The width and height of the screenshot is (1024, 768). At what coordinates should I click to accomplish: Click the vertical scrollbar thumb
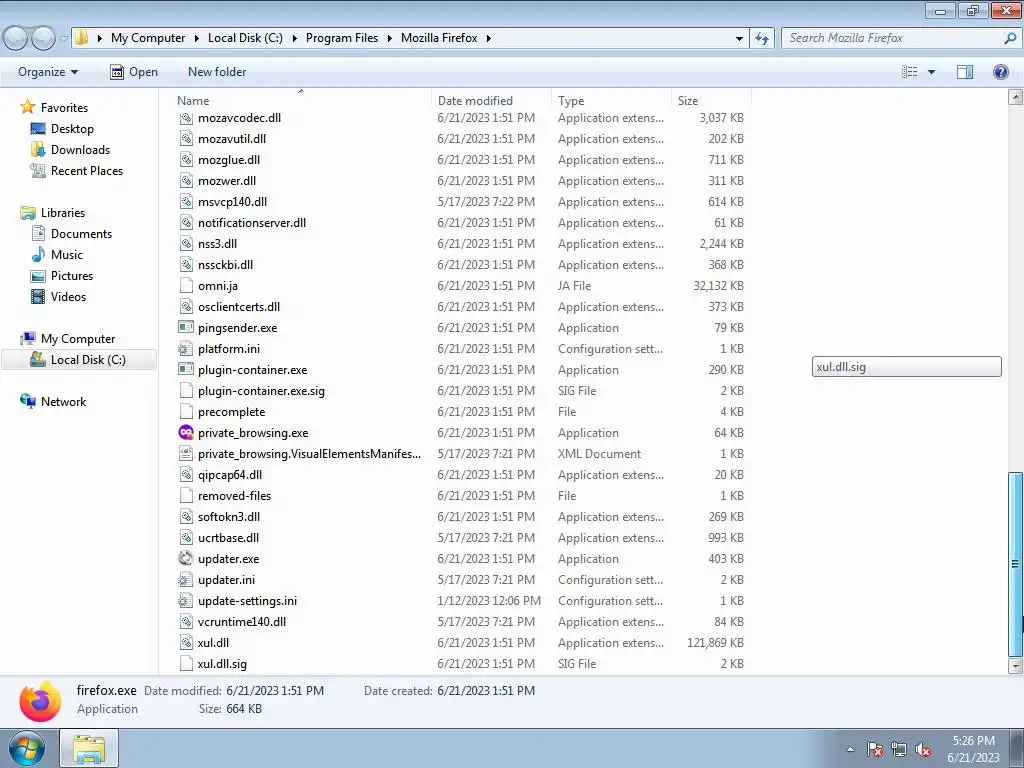pyautogui.click(x=1016, y=564)
